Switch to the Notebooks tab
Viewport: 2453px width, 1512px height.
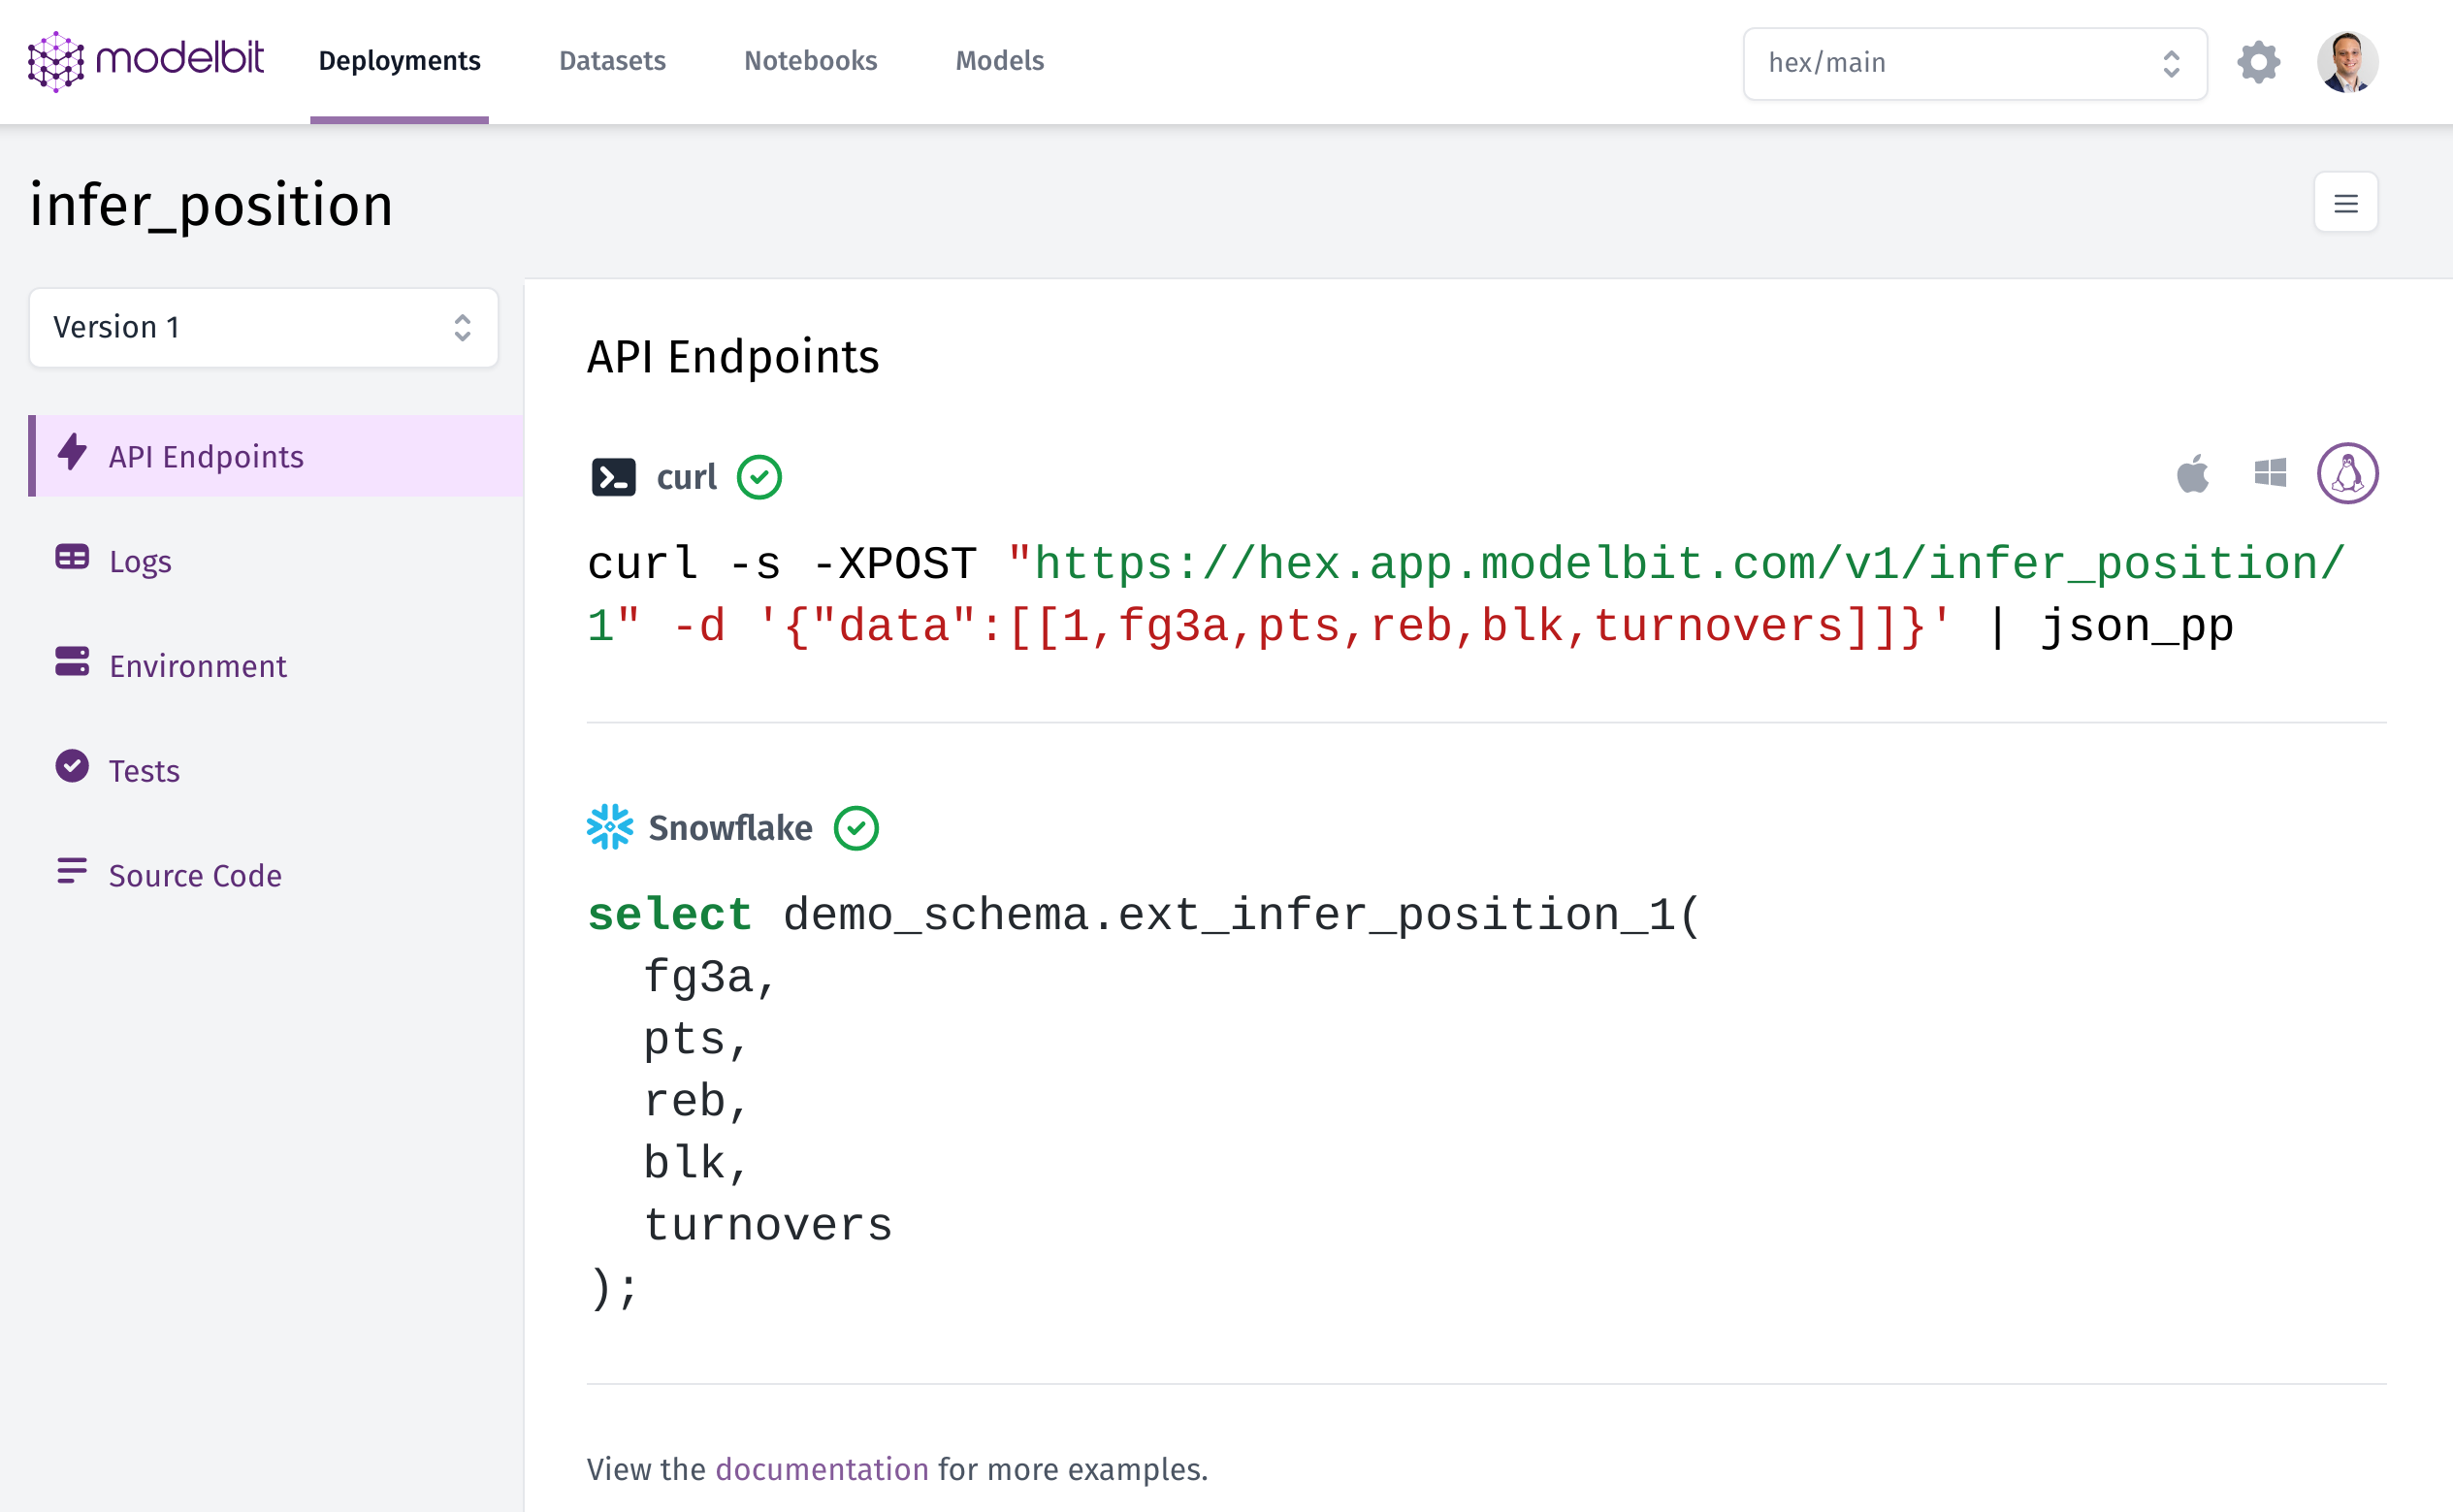(810, 61)
